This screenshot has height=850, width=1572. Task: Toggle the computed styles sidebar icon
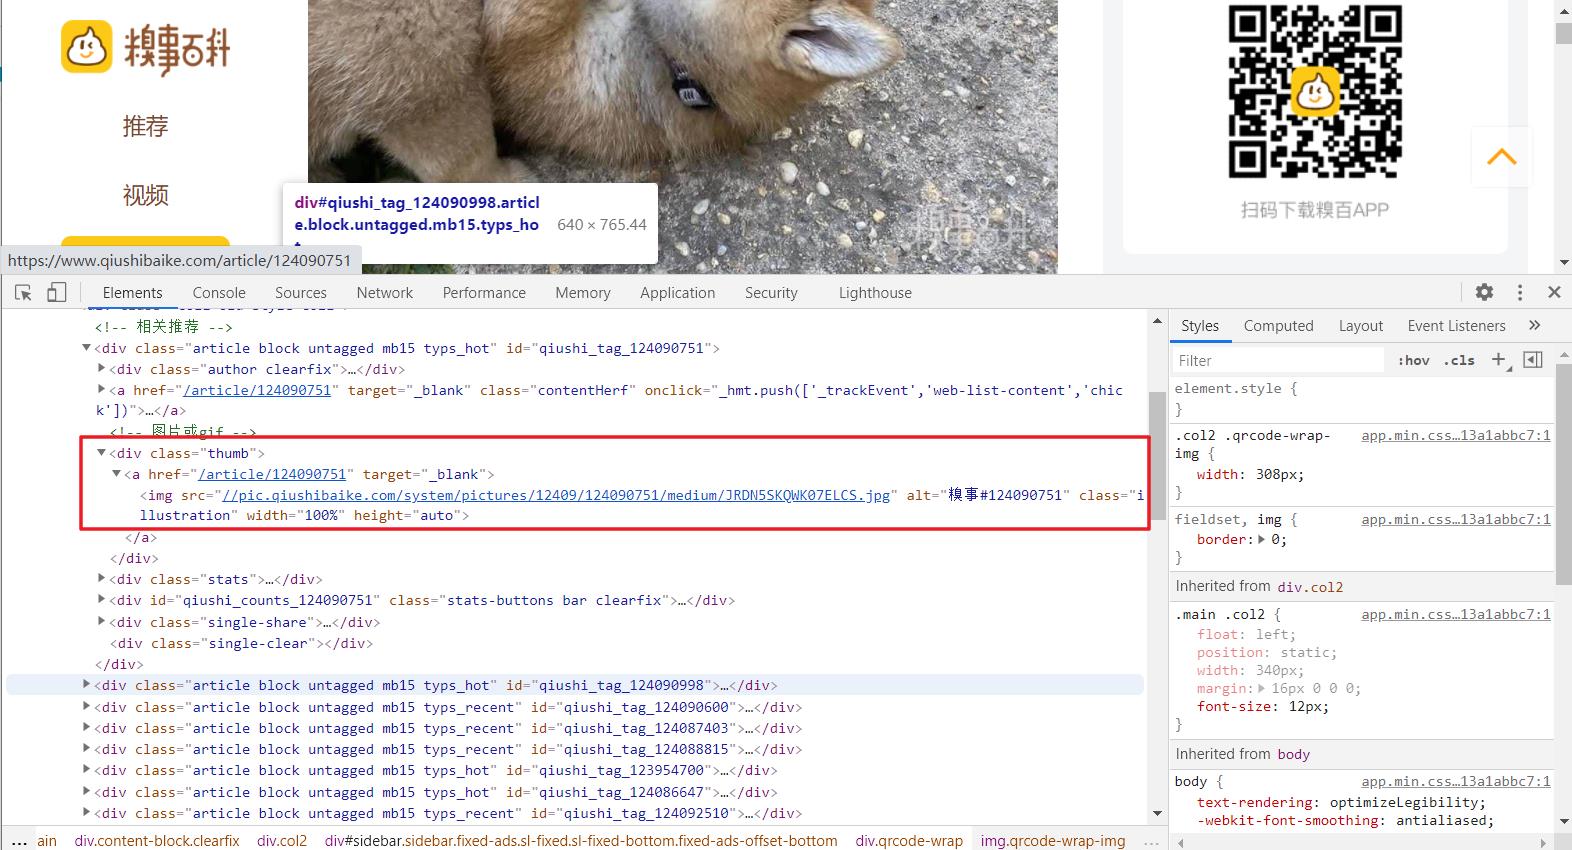click(1533, 360)
